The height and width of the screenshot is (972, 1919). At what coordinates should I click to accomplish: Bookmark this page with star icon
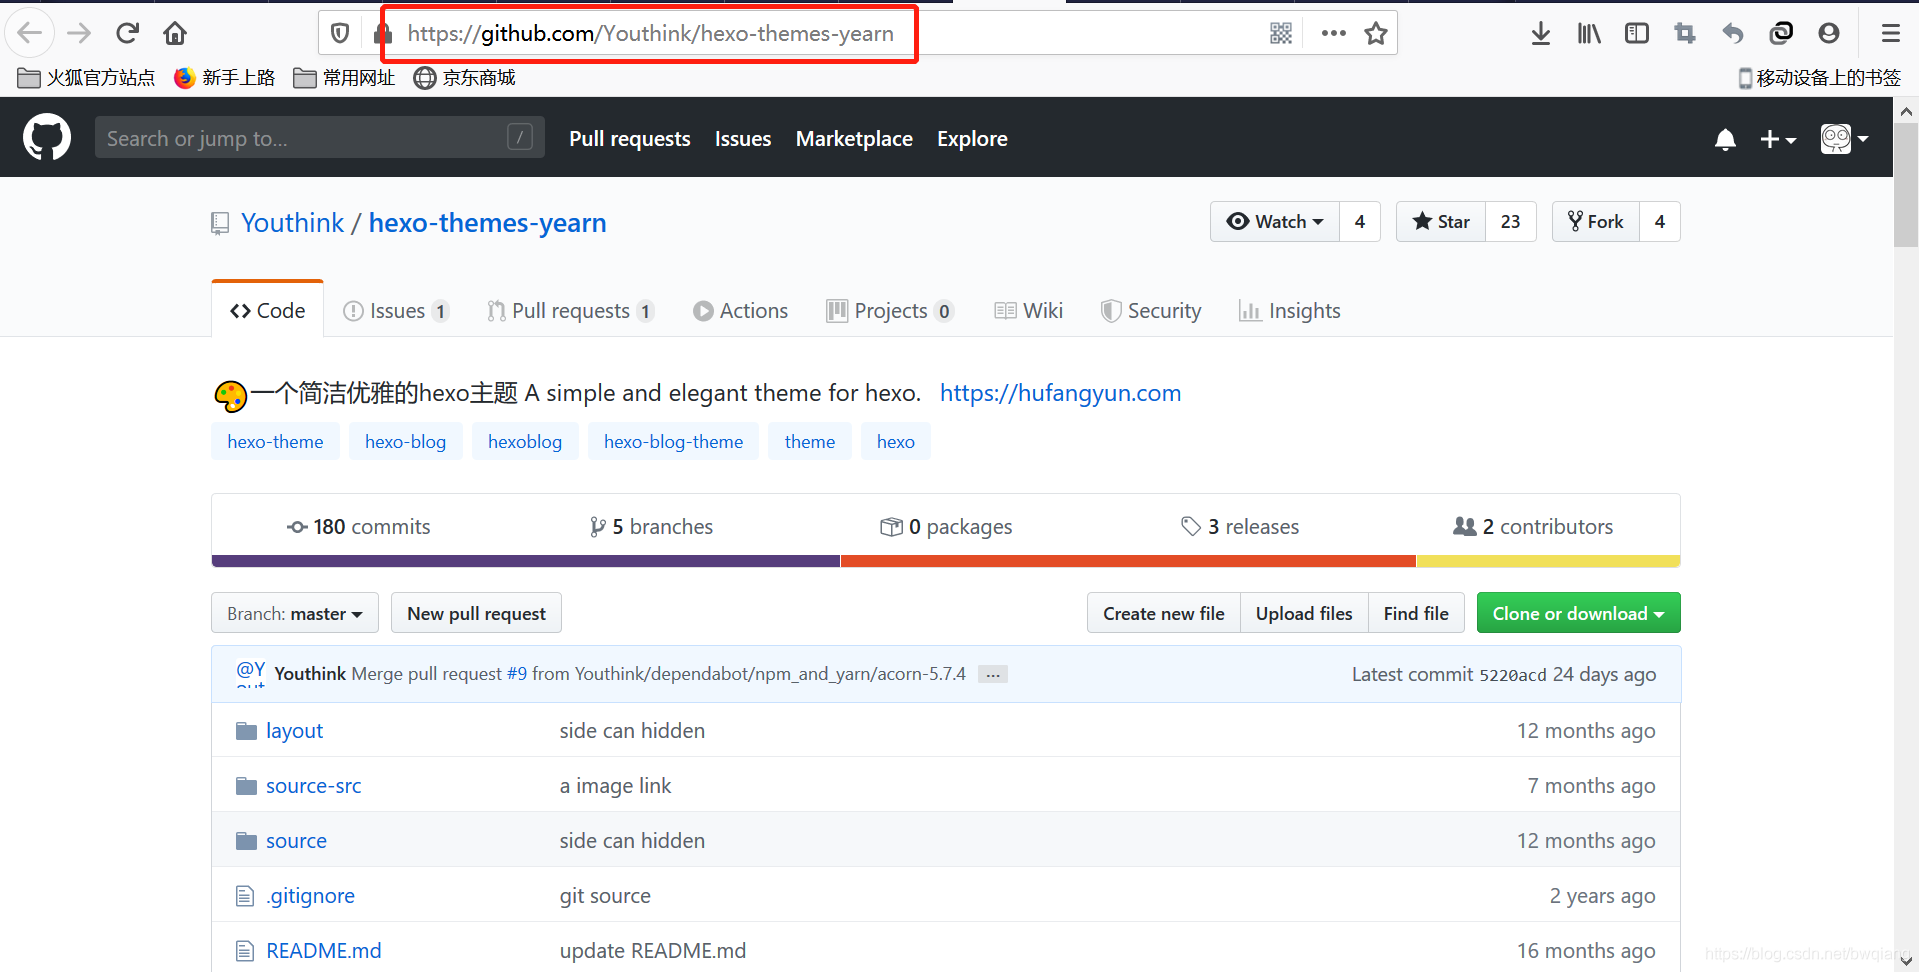tap(1376, 33)
